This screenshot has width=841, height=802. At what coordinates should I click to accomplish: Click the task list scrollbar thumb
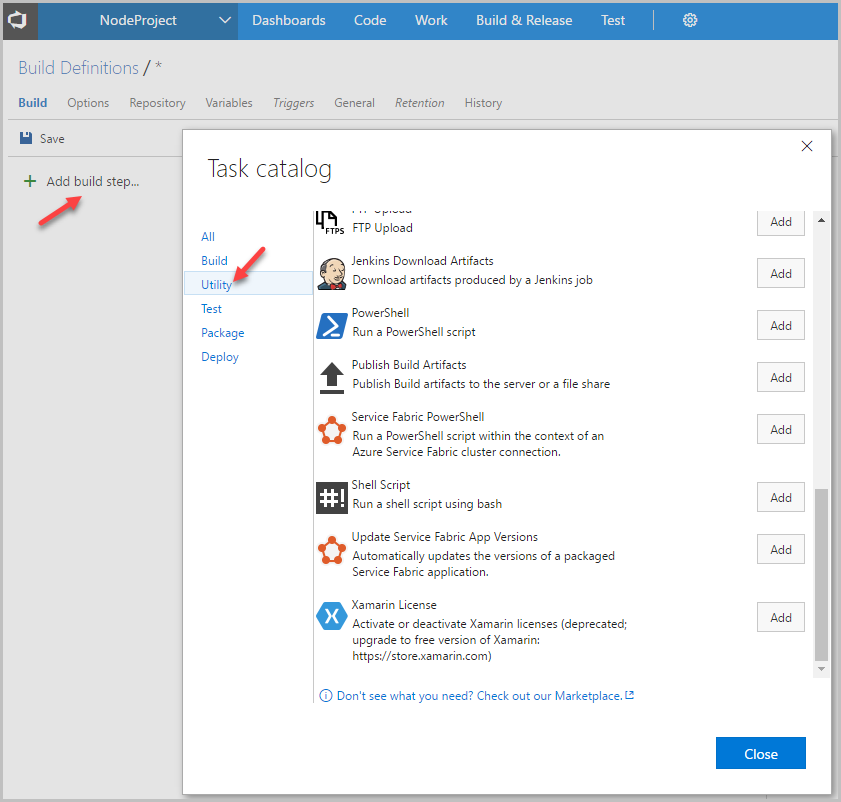pos(821,574)
